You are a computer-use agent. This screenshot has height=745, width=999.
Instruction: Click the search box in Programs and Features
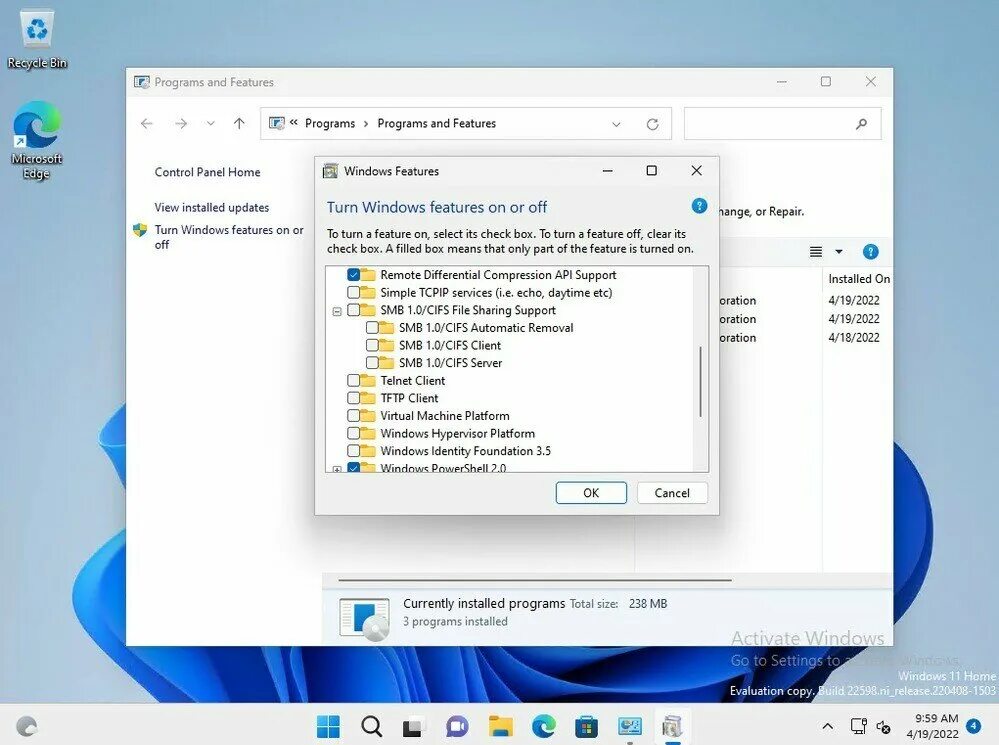tap(782, 124)
